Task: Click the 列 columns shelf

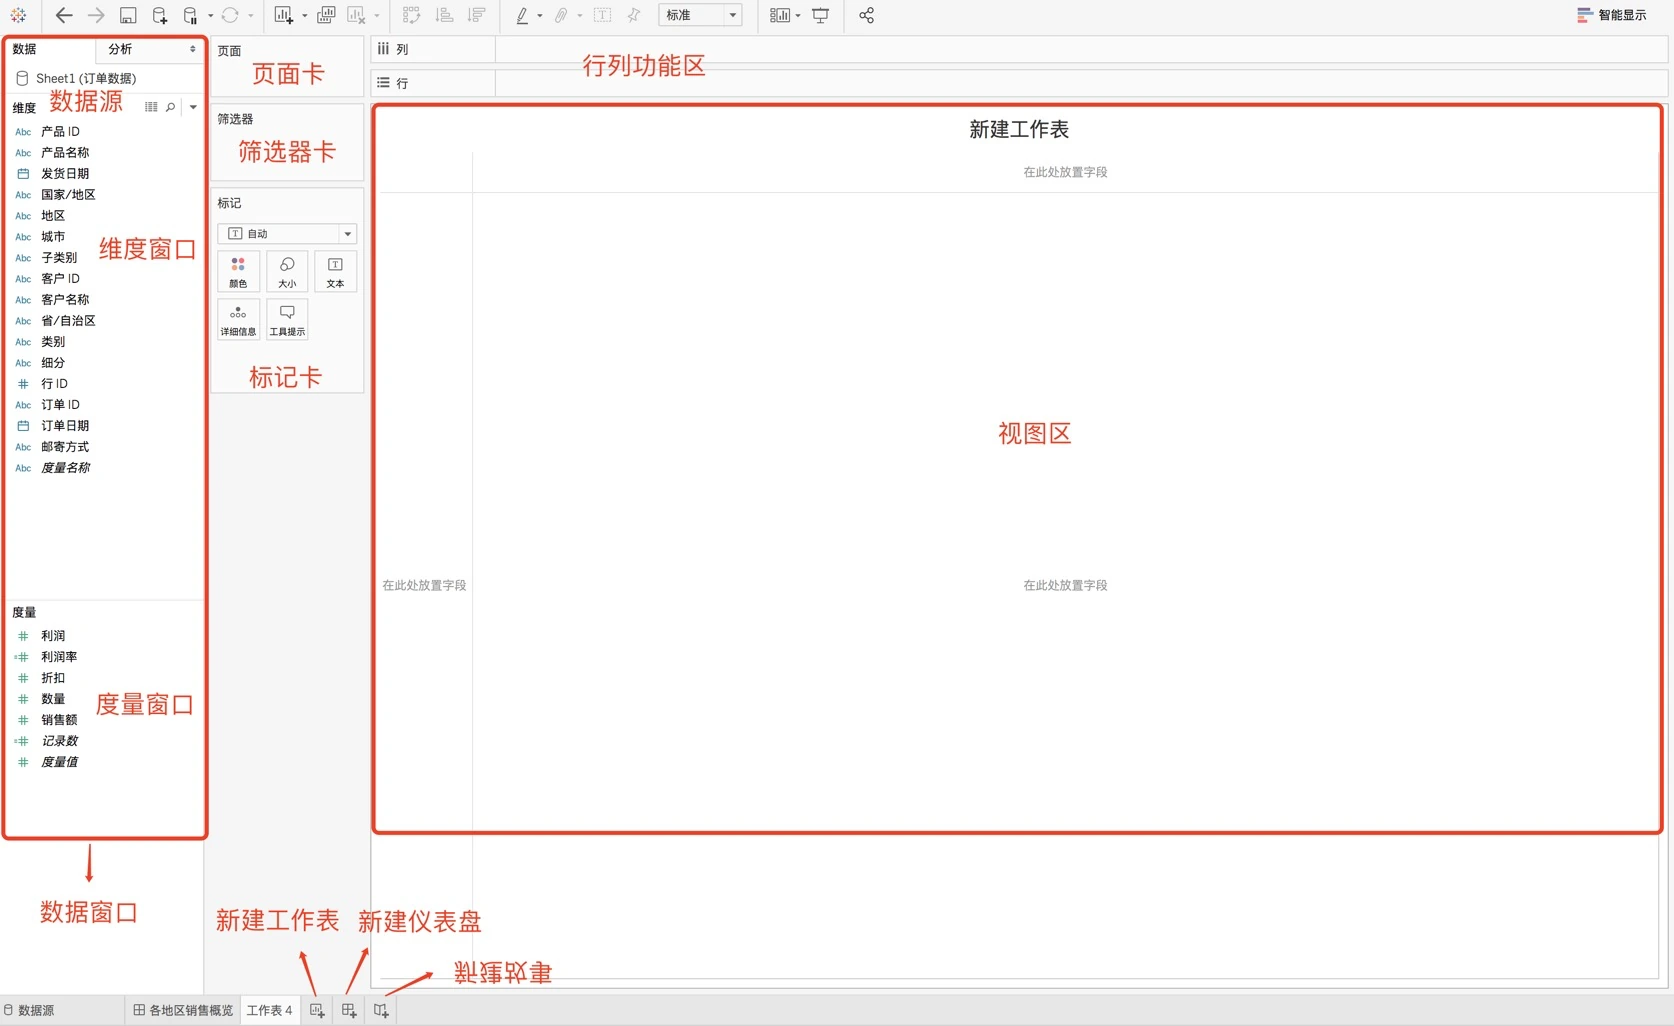Action: [1019, 49]
